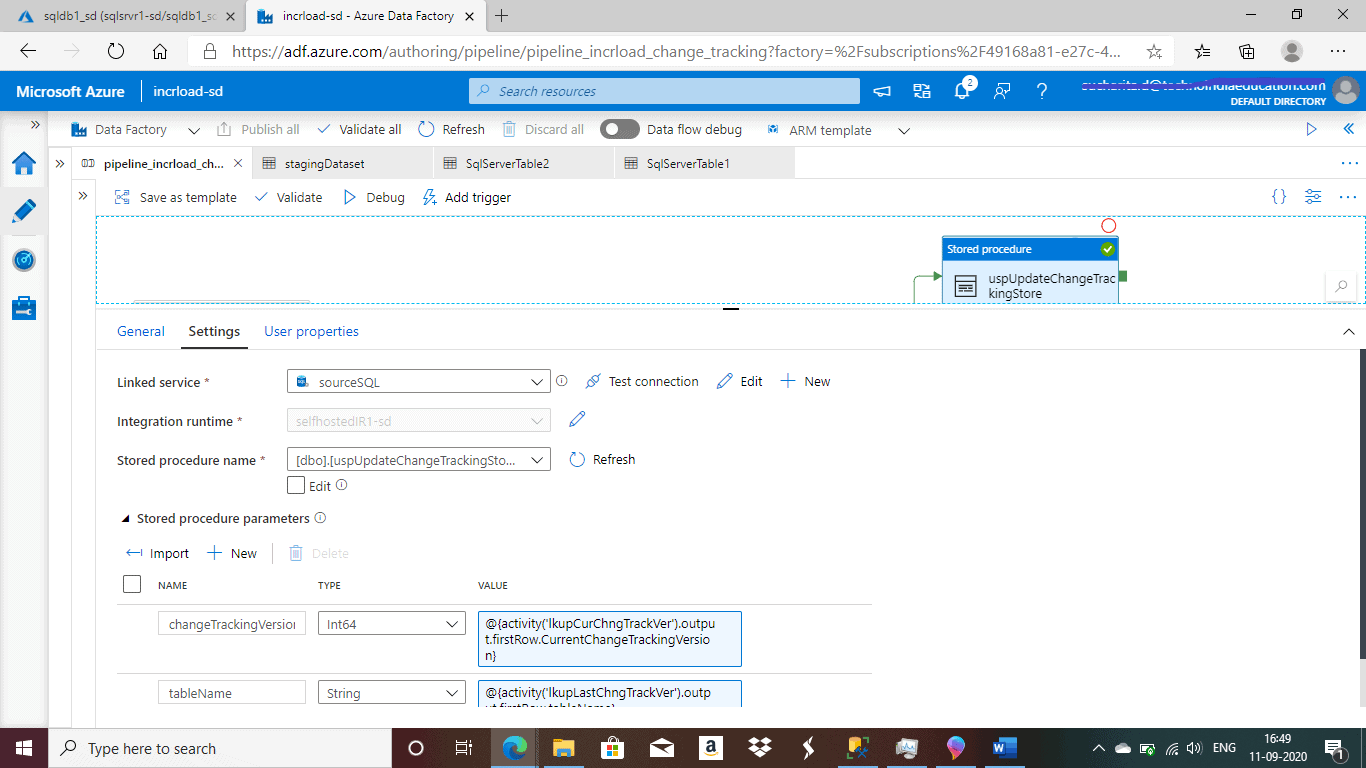
Task: Switch to the User properties tab
Action: pyautogui.click(x=311, y=331)
